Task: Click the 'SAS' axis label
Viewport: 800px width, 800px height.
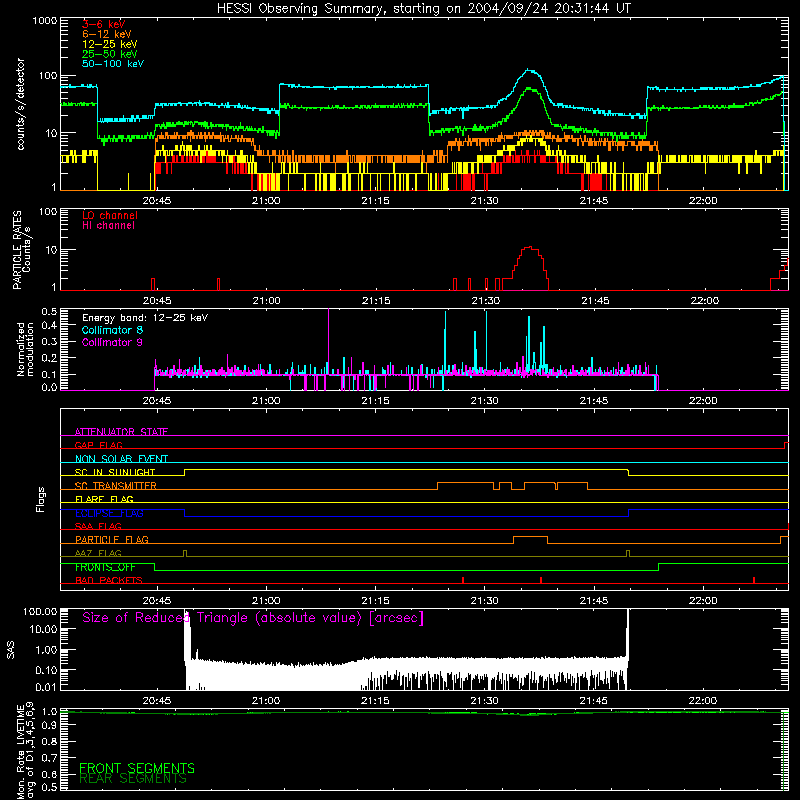Action: [10, 649]
